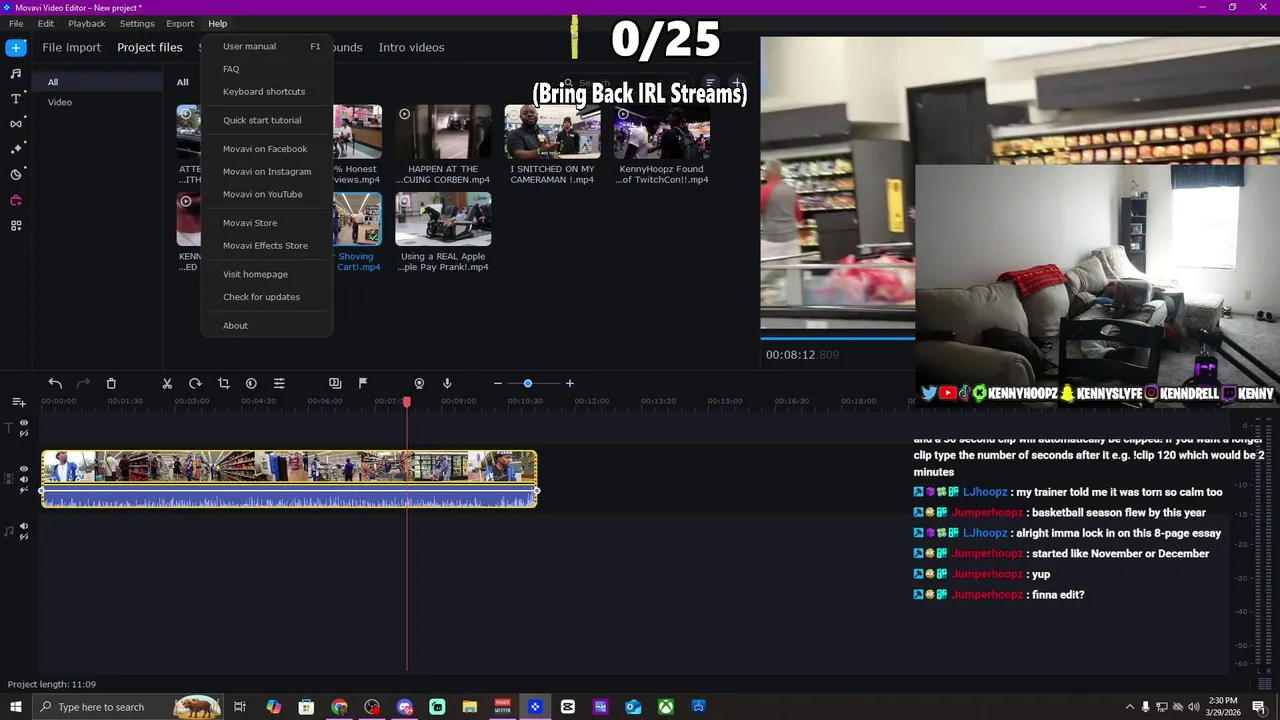Open Clip properties sliders icon
This screenshot has height=720, width=1280.
click(279, 383)
